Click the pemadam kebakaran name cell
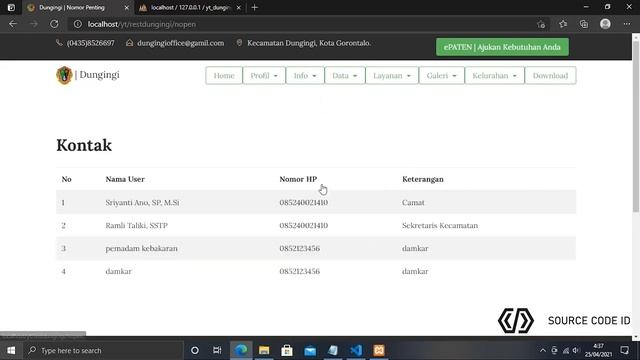640x360 pixels. 141,248
